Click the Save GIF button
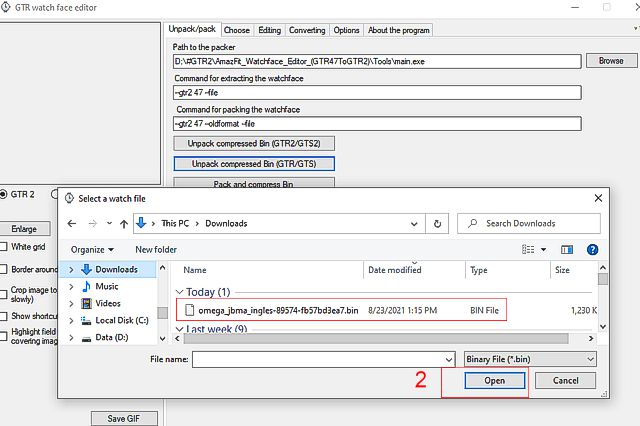 [124, 419]
